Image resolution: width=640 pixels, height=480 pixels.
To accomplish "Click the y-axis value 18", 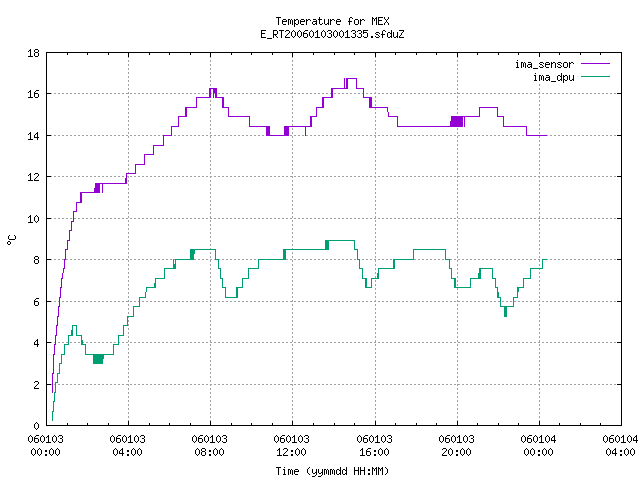I will 33,53.
